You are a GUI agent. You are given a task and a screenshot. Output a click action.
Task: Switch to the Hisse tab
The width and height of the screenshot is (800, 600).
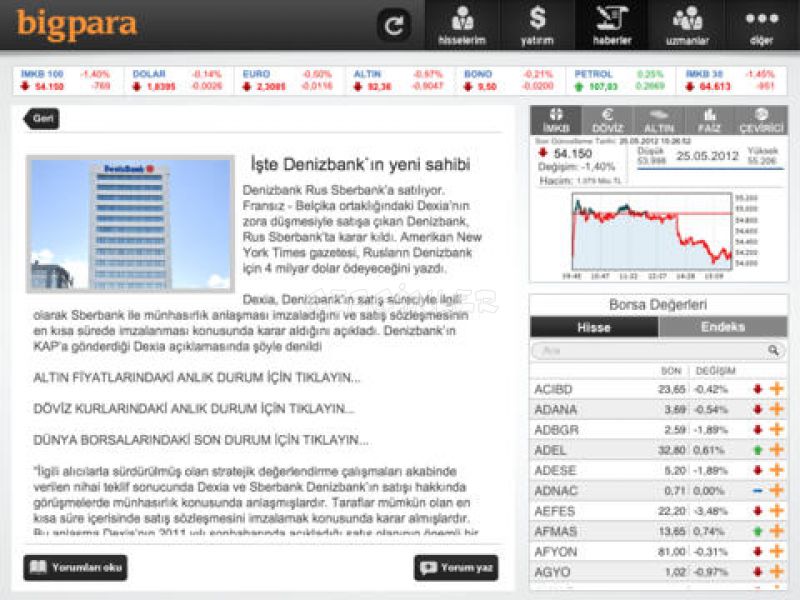(594, 327)
